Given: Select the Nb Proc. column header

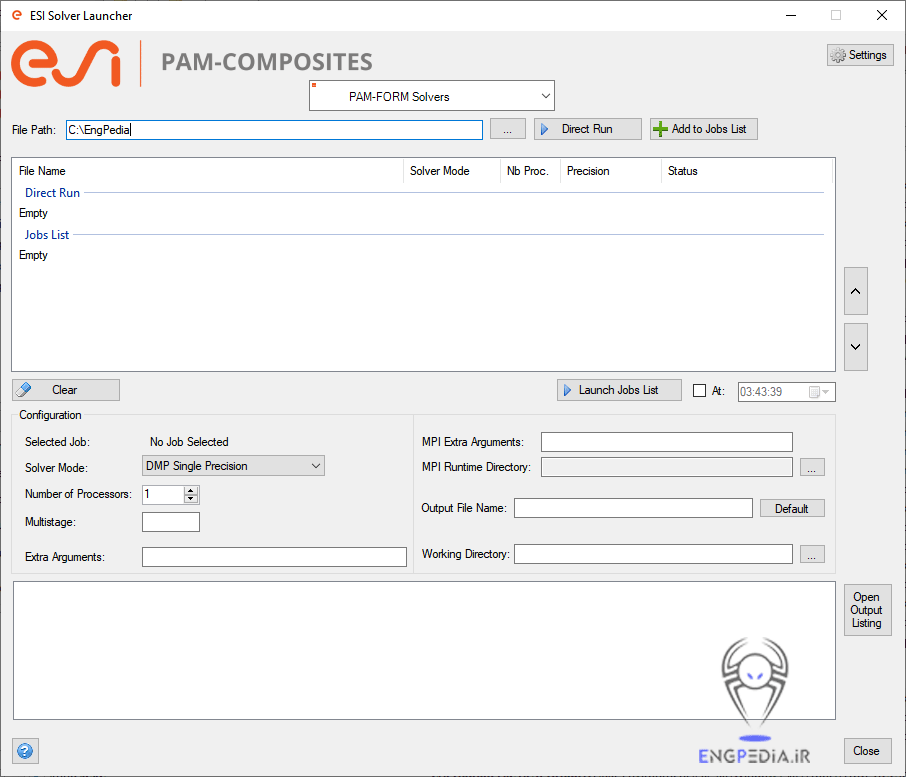Looking at the screenshot, I should click(528, 171).
